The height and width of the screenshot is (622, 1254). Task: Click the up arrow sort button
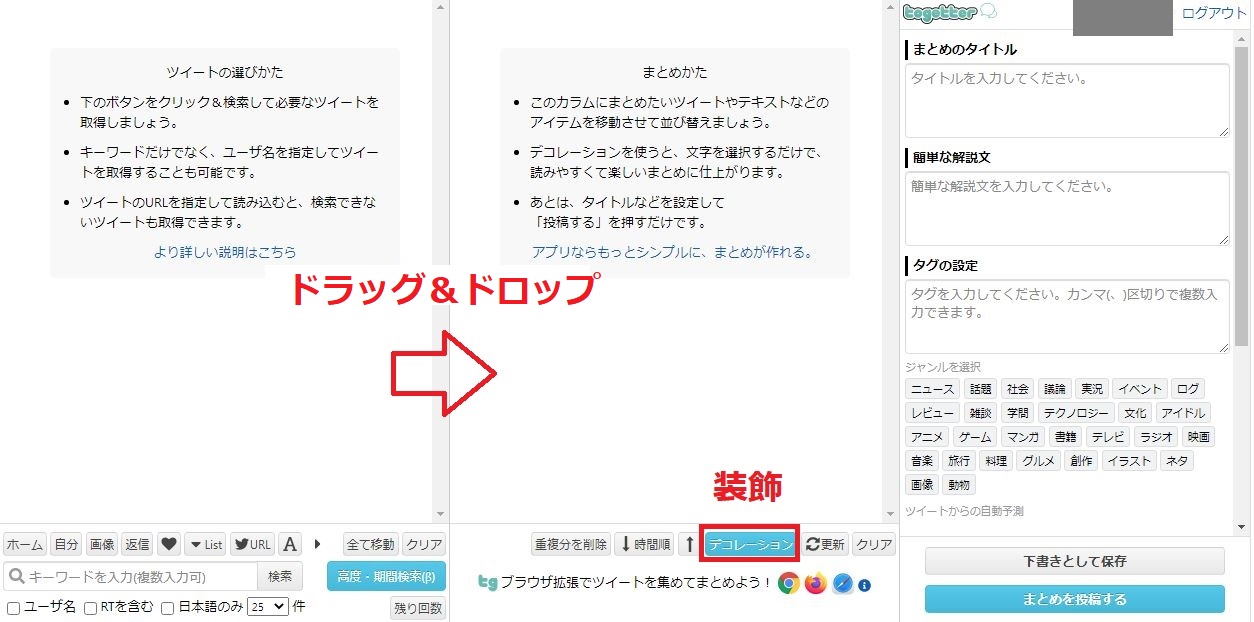(x=688, y=545)
